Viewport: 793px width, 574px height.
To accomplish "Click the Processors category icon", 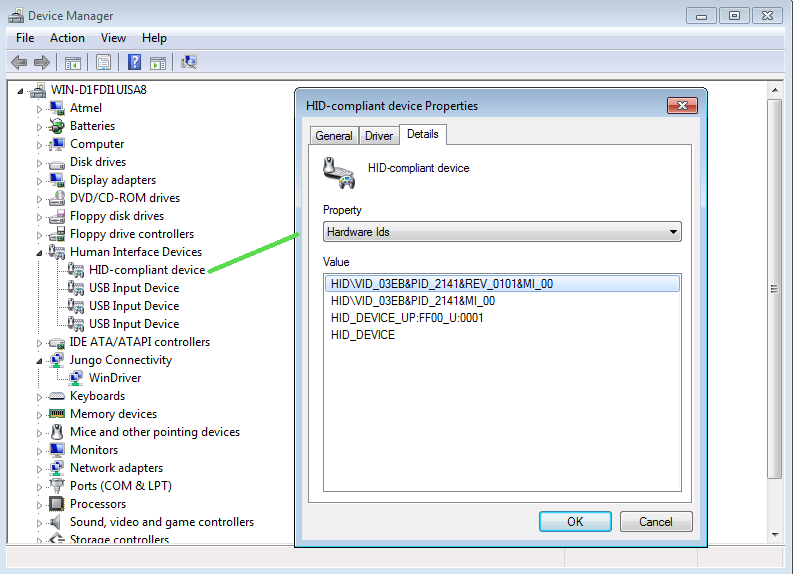I will click(57, 504).
